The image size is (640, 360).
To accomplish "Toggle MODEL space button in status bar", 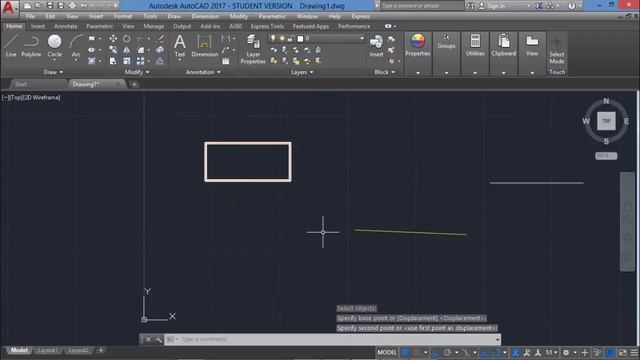I will (387, 352).
